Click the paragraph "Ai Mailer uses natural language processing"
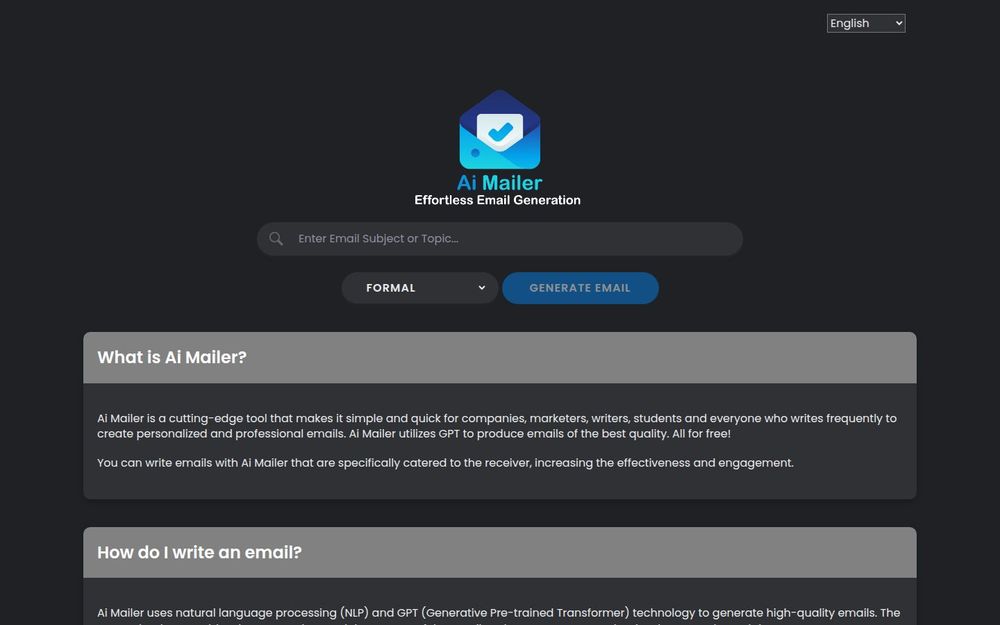The width and height of the screenshot is (1000, 625). point(499,616)
